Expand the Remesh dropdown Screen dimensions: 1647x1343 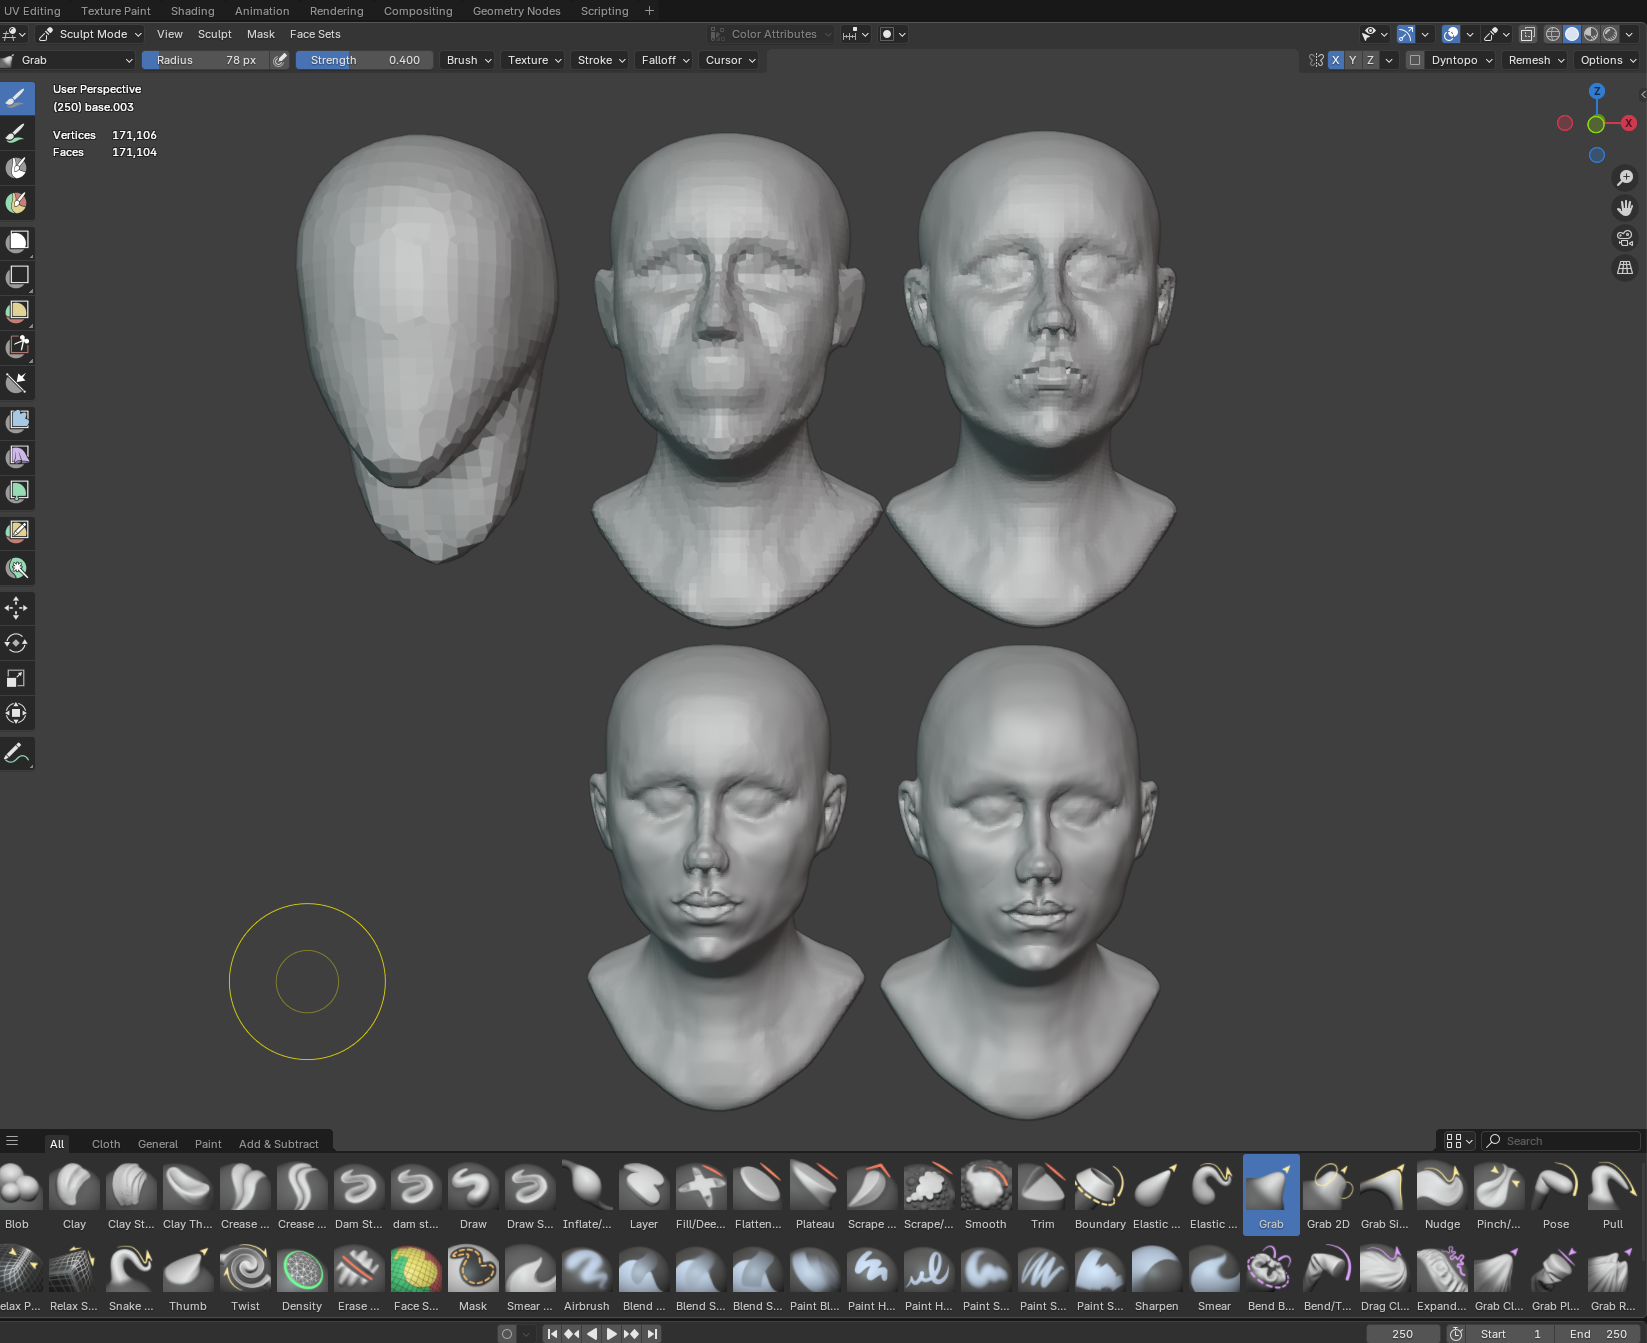pos(1536,60)
